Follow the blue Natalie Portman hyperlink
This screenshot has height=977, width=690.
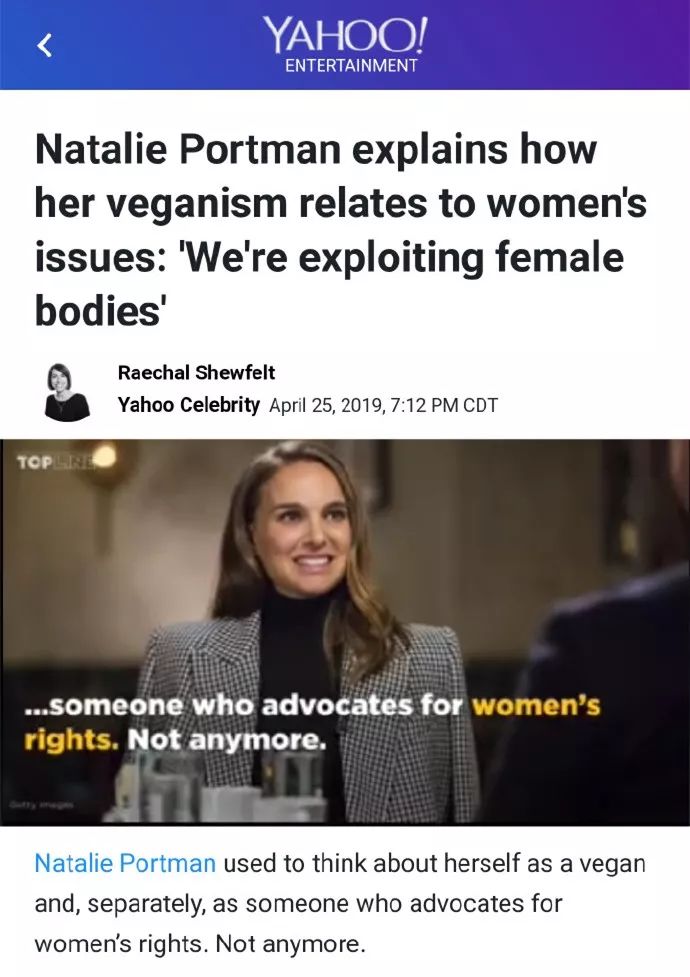[125, 863]
